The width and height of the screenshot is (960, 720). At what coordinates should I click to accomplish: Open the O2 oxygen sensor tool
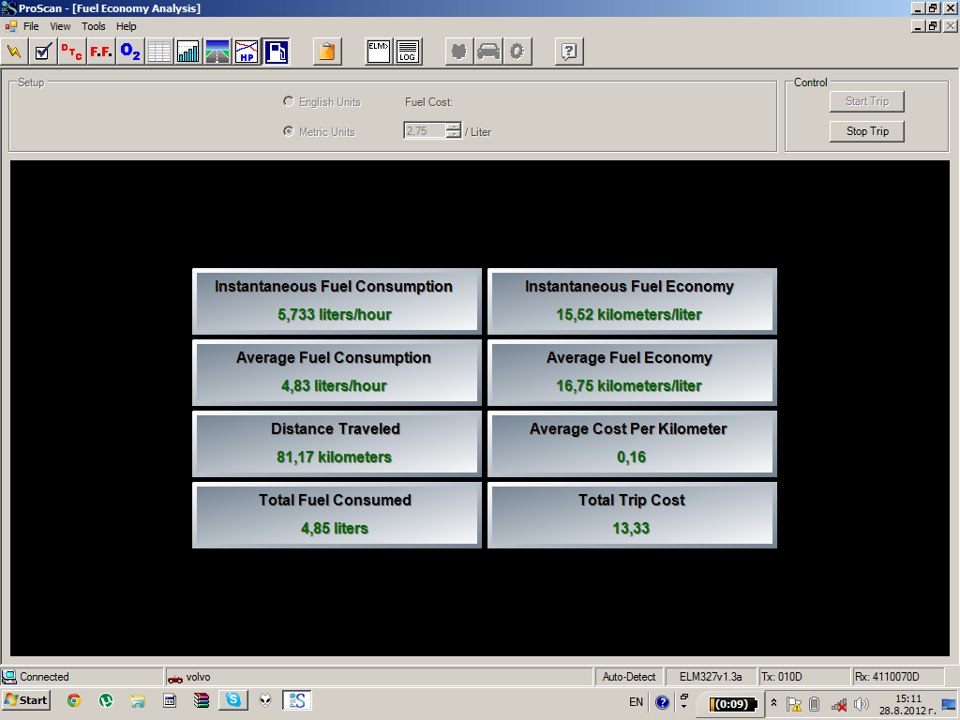pyautogui.click(x=130, y=51)
